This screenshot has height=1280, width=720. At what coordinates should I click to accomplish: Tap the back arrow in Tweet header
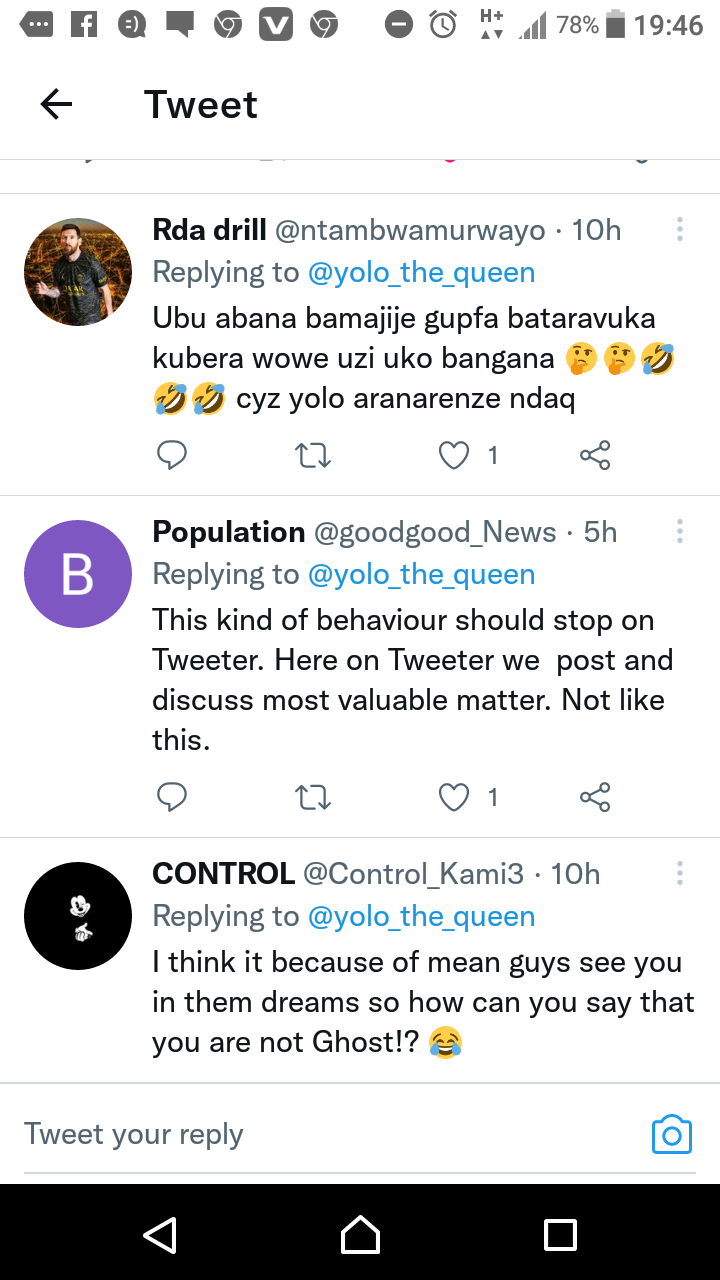pyautogui.click(x=57, y=104)
